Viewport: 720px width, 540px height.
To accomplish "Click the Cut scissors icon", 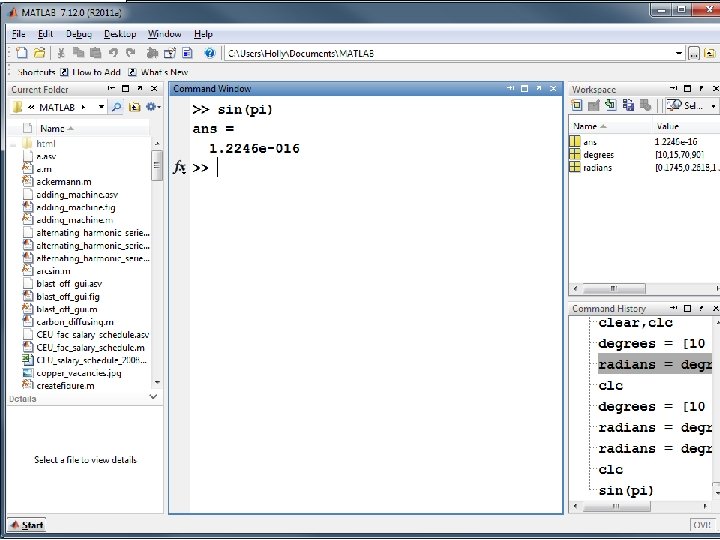I will (61, 53).
